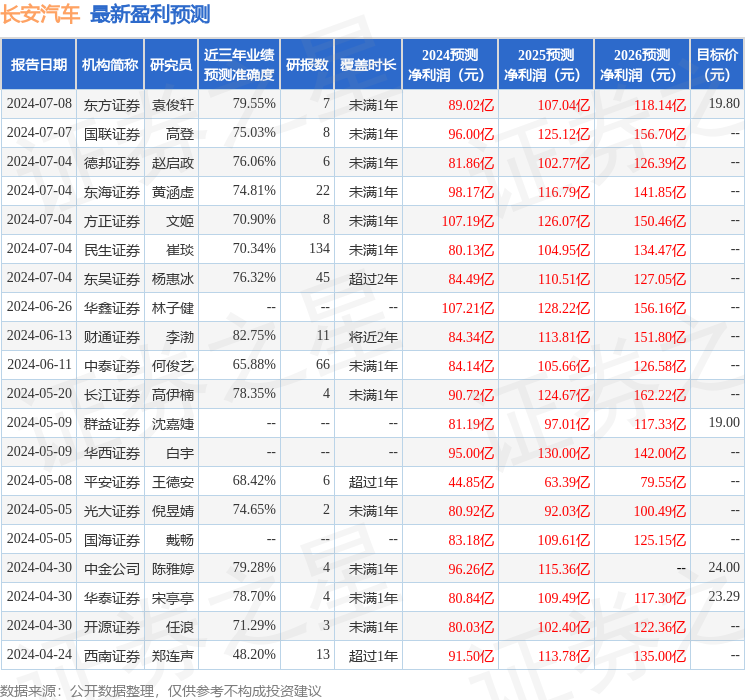Click the 研报数 column header
This screenshot has width=745, height=700.
pyautogui.click(x=307, y=64)
